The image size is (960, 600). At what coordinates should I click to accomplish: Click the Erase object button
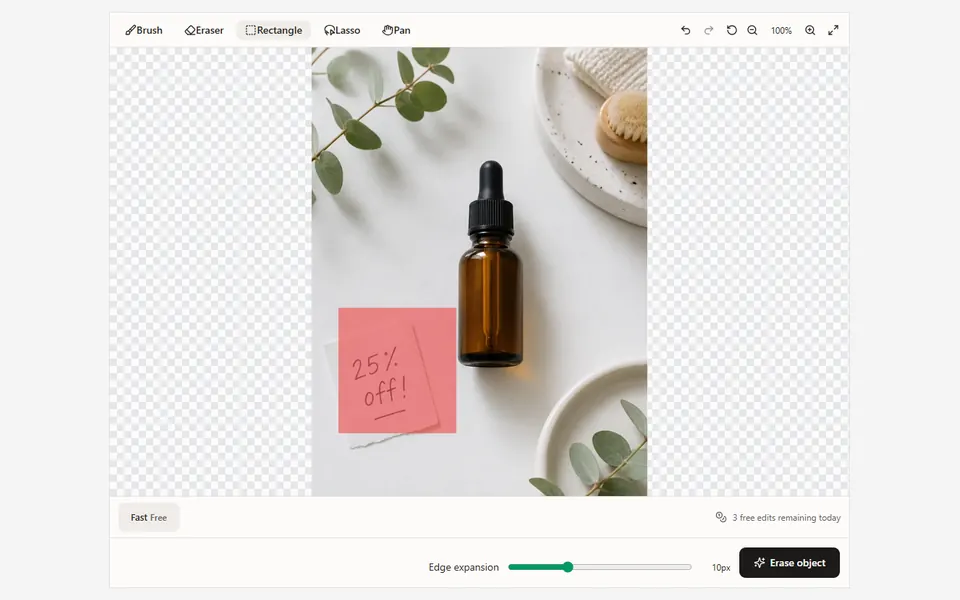coord(789,563)
